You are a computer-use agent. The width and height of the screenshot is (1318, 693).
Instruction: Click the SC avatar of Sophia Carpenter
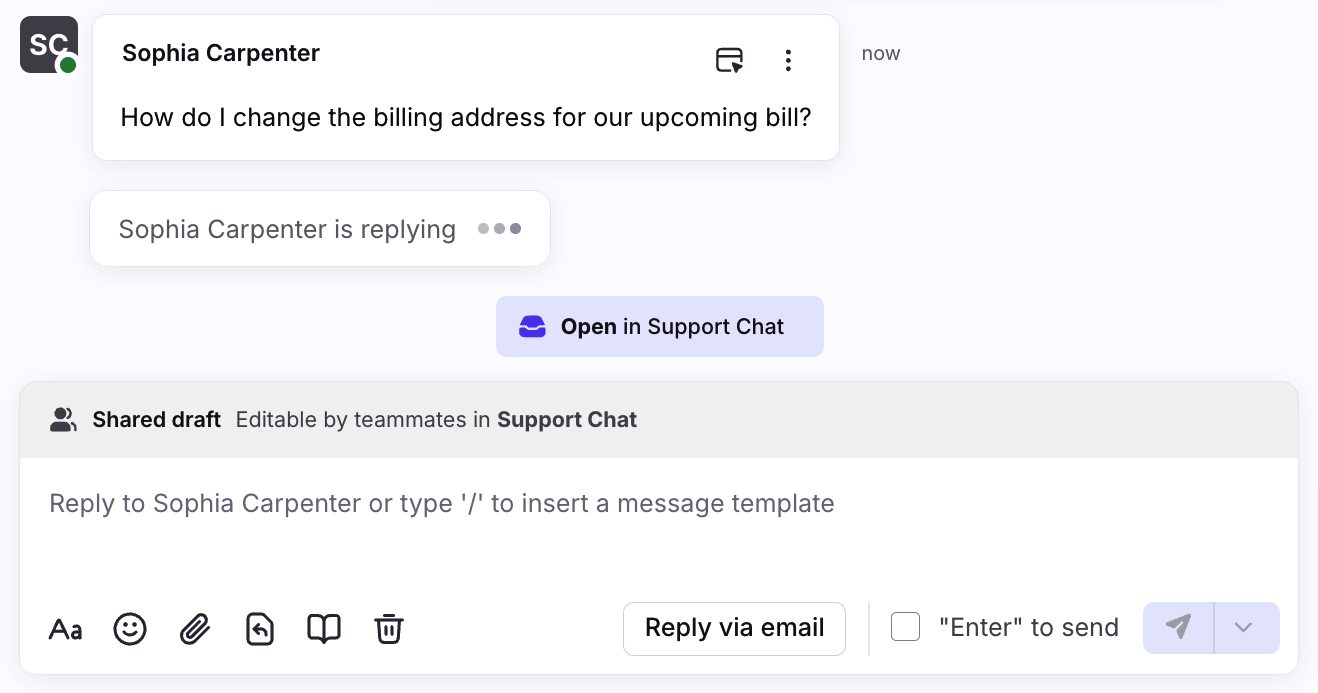click(x=48, y=44)
